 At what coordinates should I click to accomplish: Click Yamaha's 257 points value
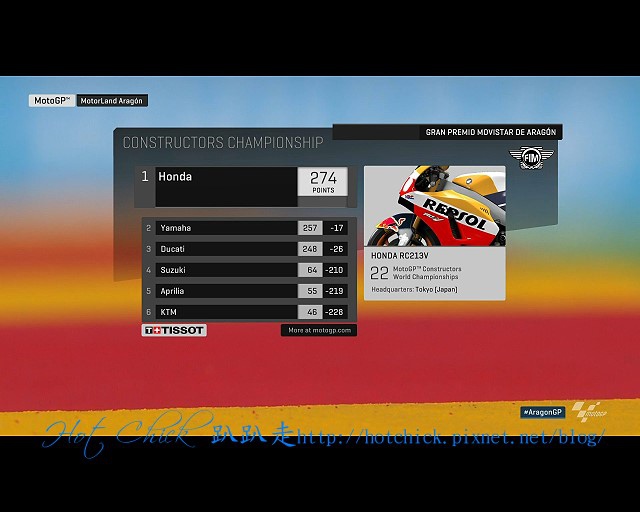point(310,228)
